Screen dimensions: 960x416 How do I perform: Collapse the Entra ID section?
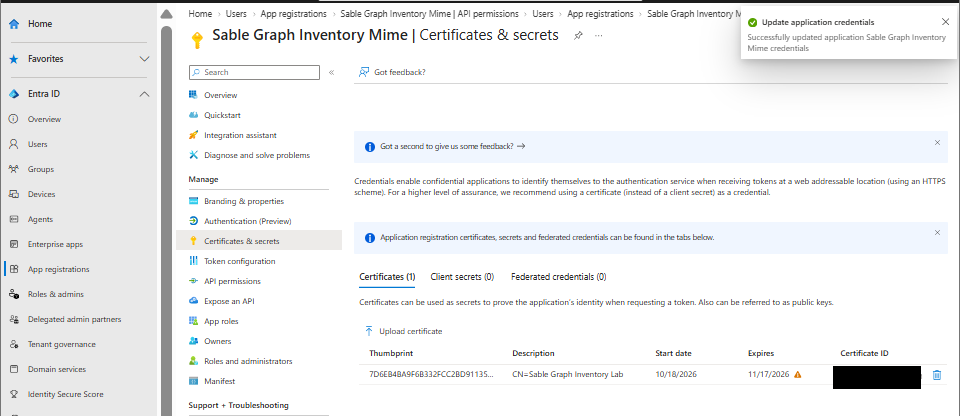tap(144, 94)
